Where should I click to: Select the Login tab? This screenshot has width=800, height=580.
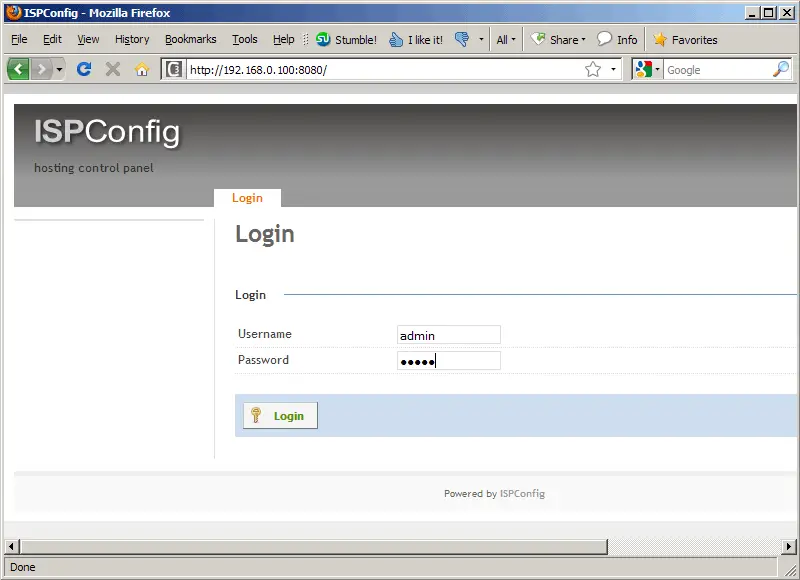tap(247, 198)
